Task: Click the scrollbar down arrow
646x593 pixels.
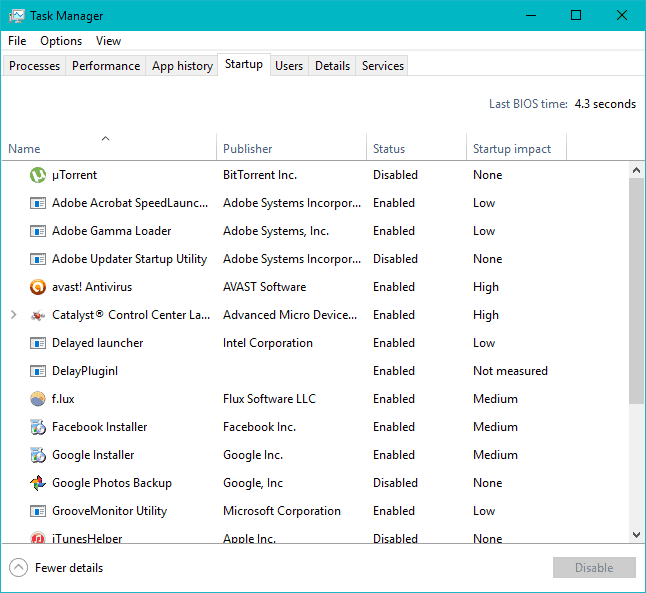Action: 637,535
